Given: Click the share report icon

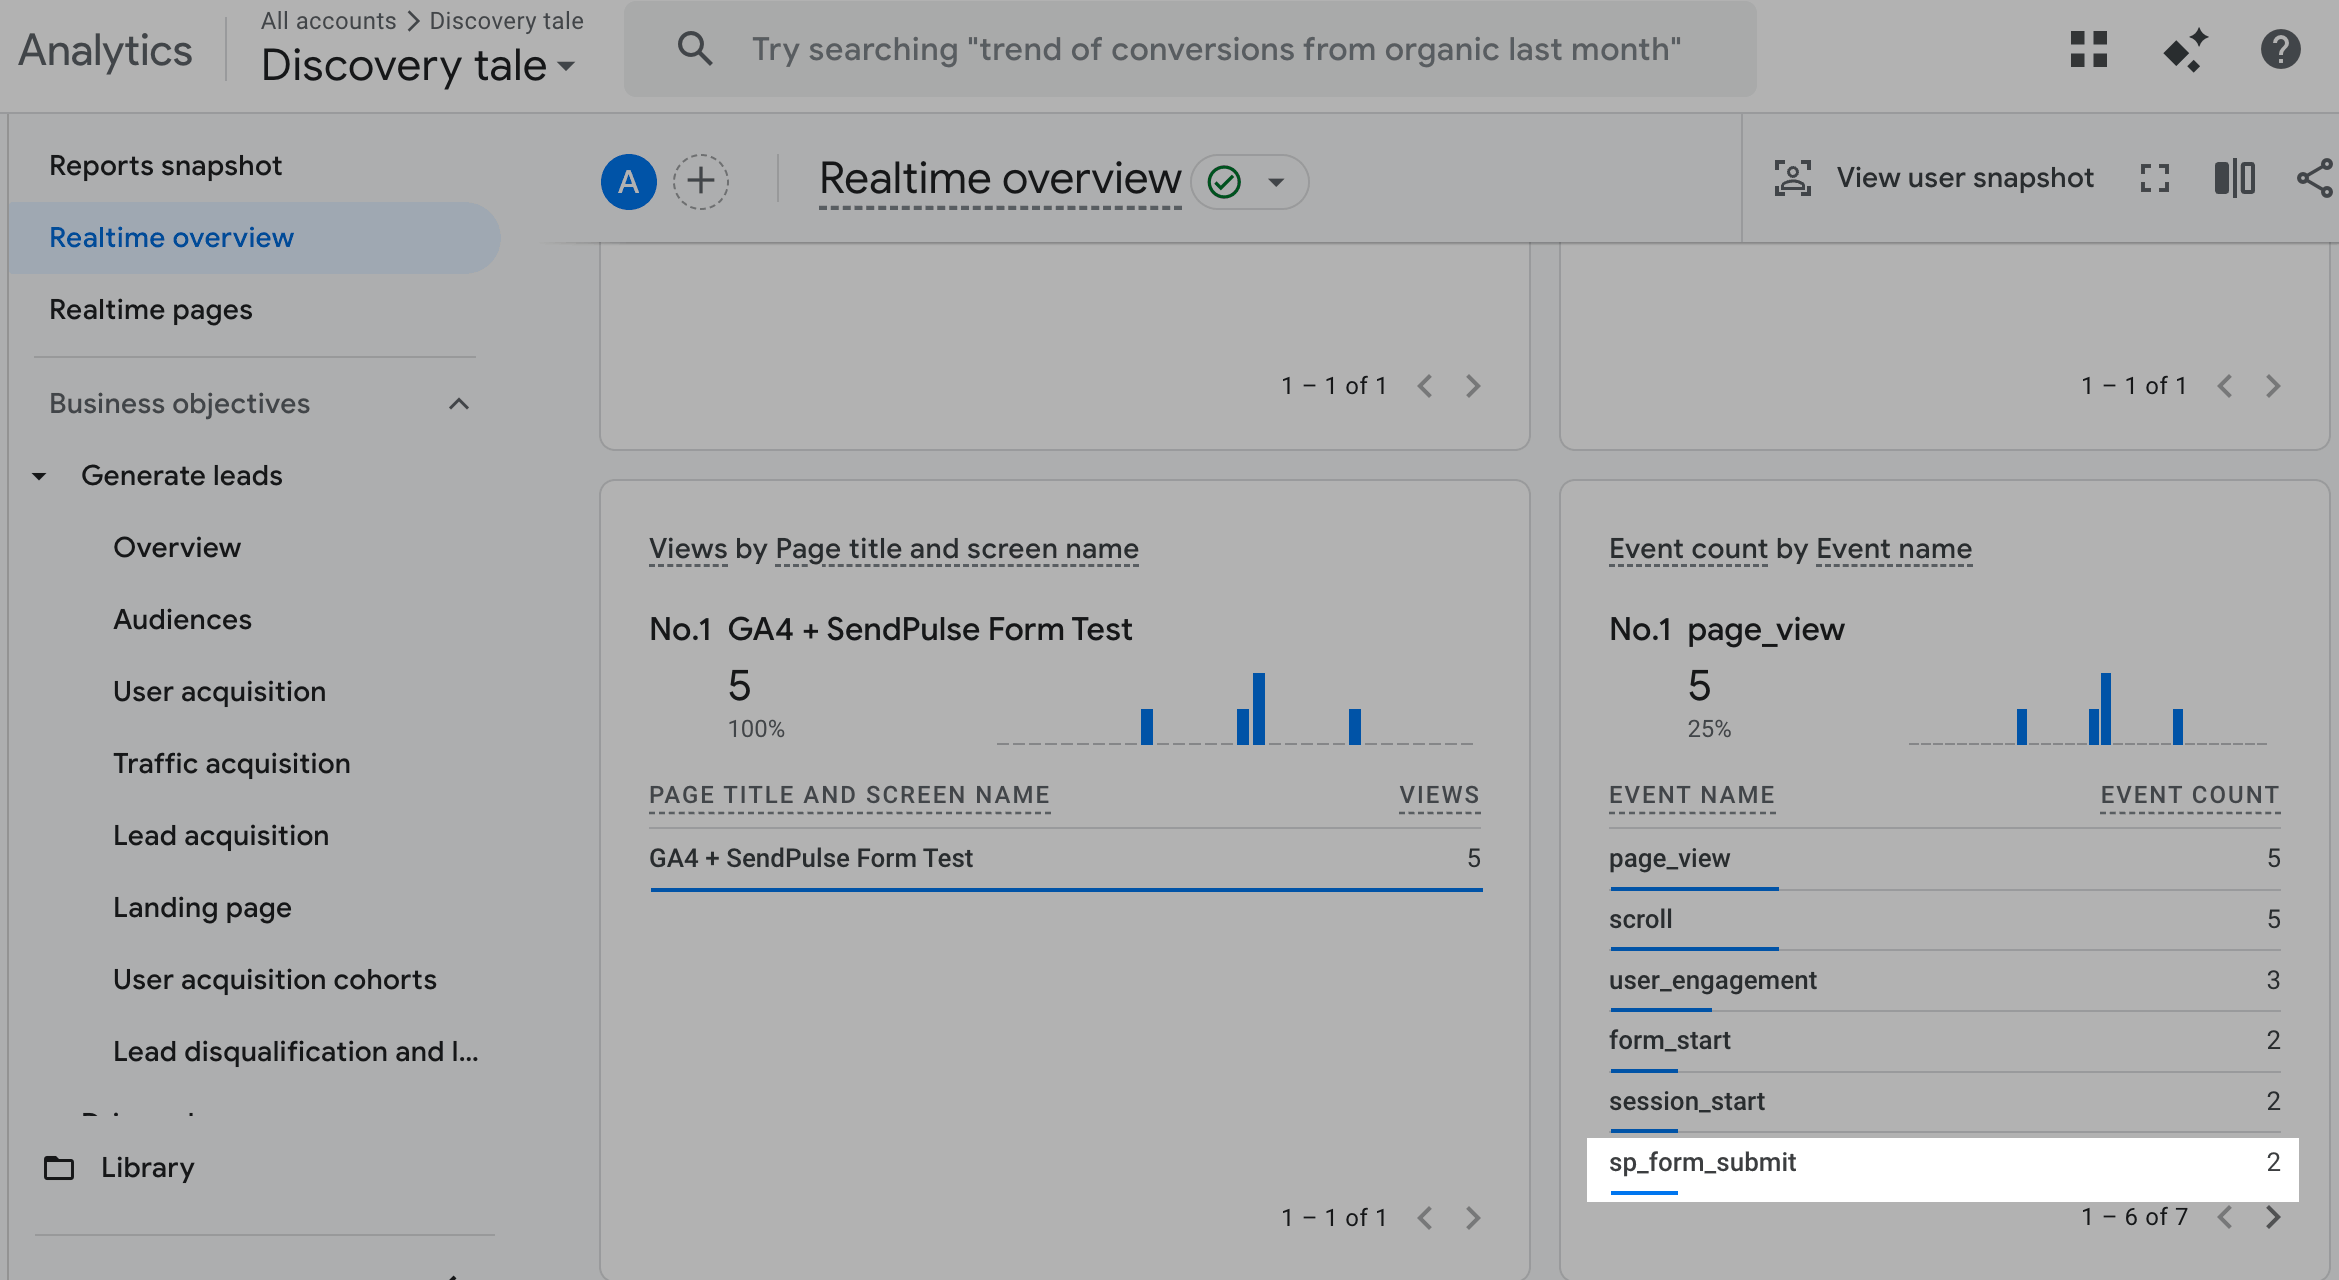Looking at the screenshot, I should tap(2314, 178).
